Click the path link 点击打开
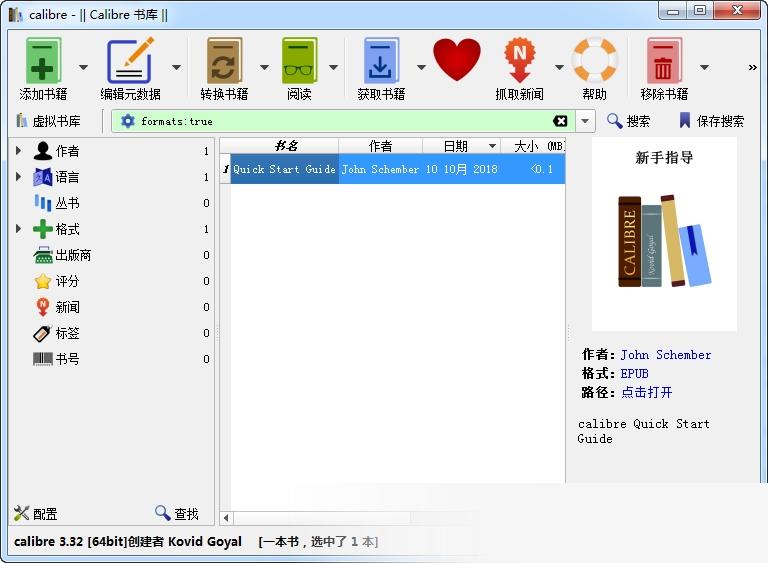 coord(647,392)
